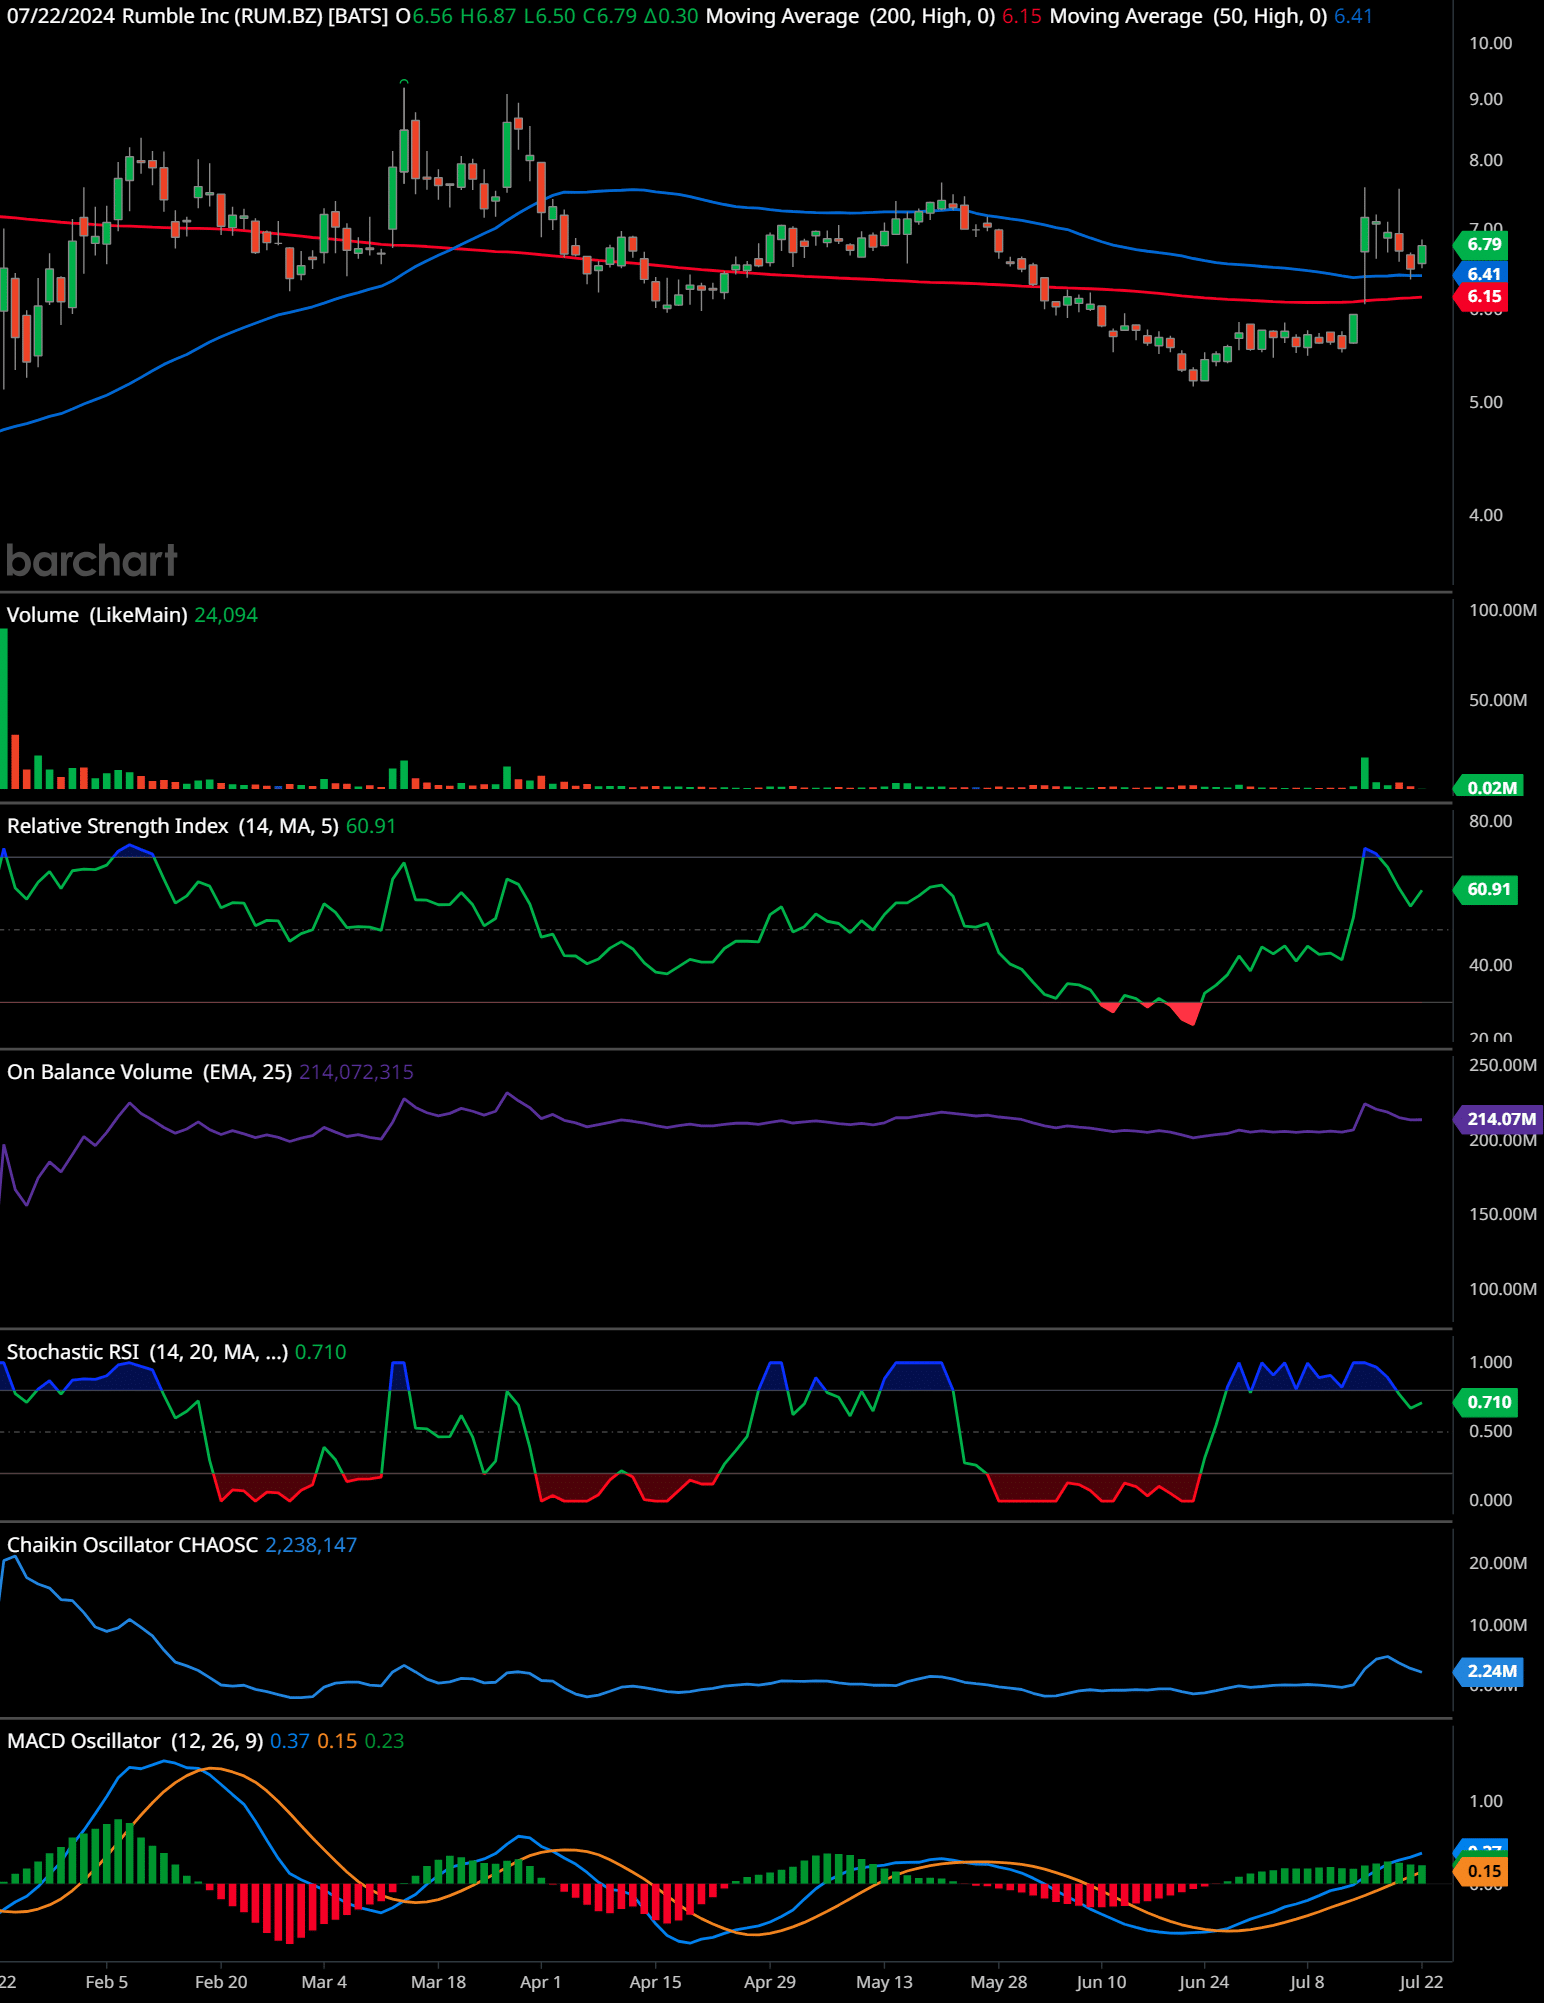Click the green 60.91 RSI tag

[1486, 889]
